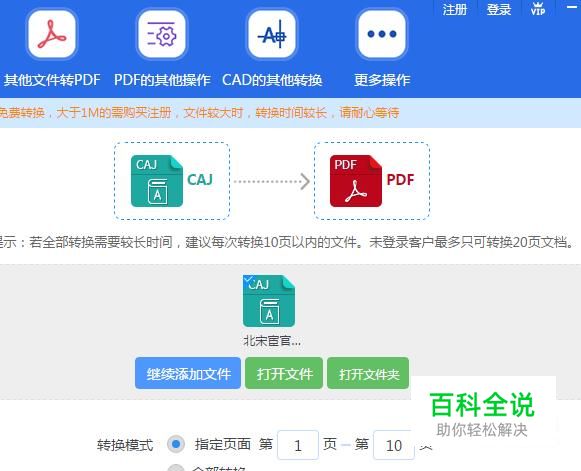Click 登录 to log in
The width and height of the screenshot is (581, 471).
[x=499, y=9]
